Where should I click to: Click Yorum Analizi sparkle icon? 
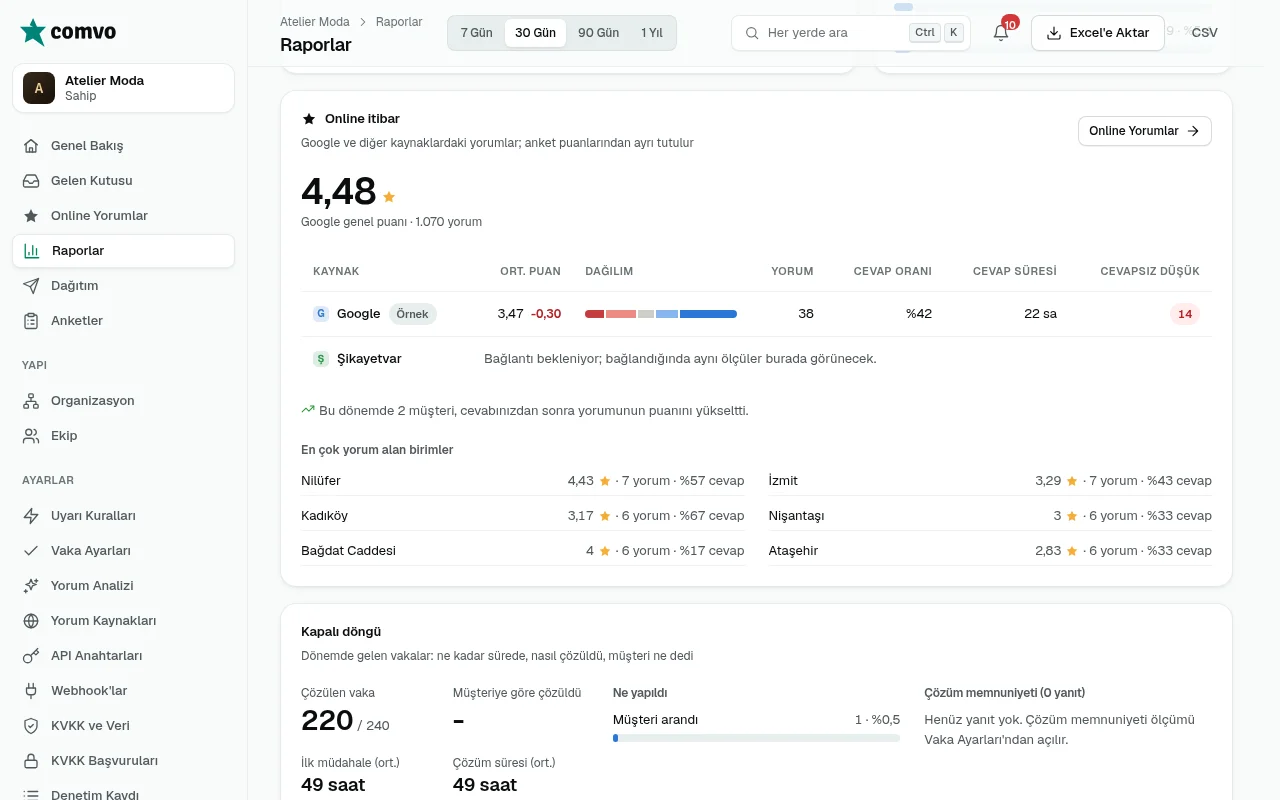[31, 586]
